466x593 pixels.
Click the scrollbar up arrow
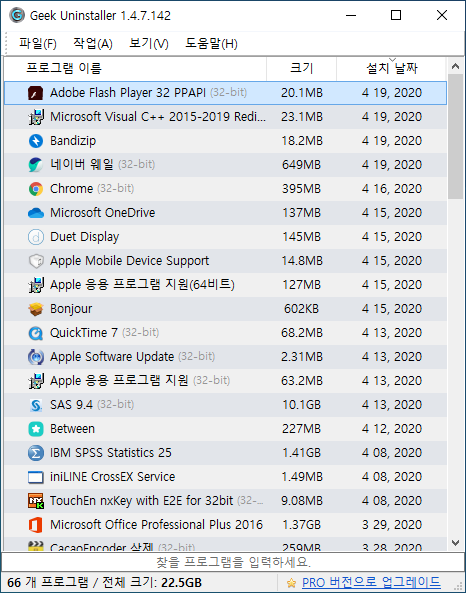[x=455, y=67]
